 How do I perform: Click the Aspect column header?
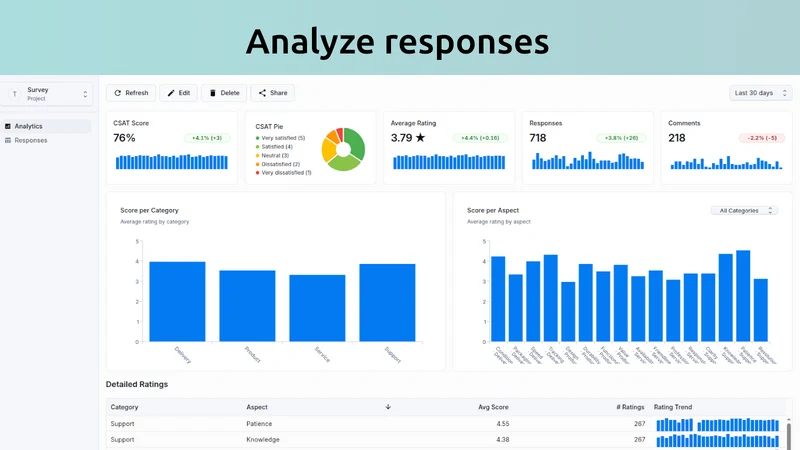pos(257,407)
